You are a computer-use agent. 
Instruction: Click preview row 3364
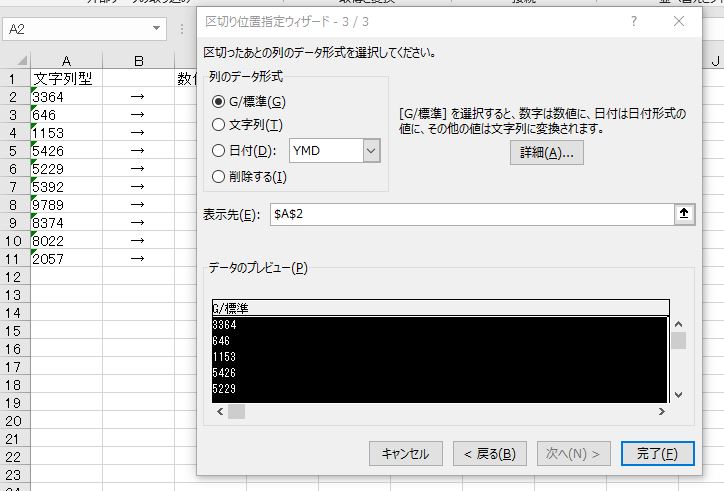tap(440, 325)
